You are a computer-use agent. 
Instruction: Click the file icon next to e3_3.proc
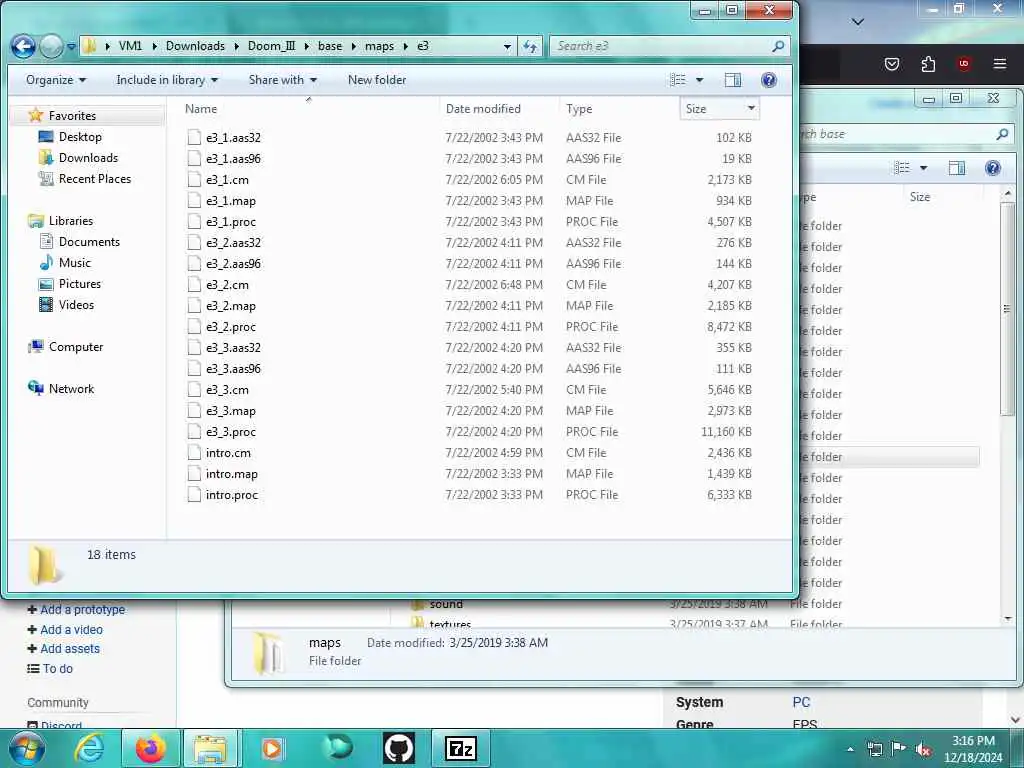[194, 432]
